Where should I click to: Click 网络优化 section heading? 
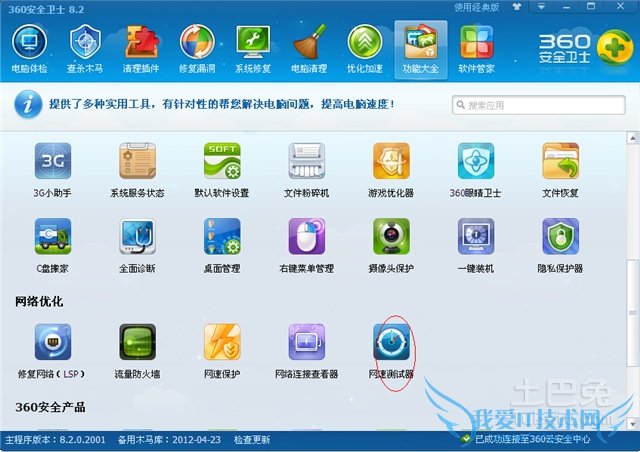39,302
